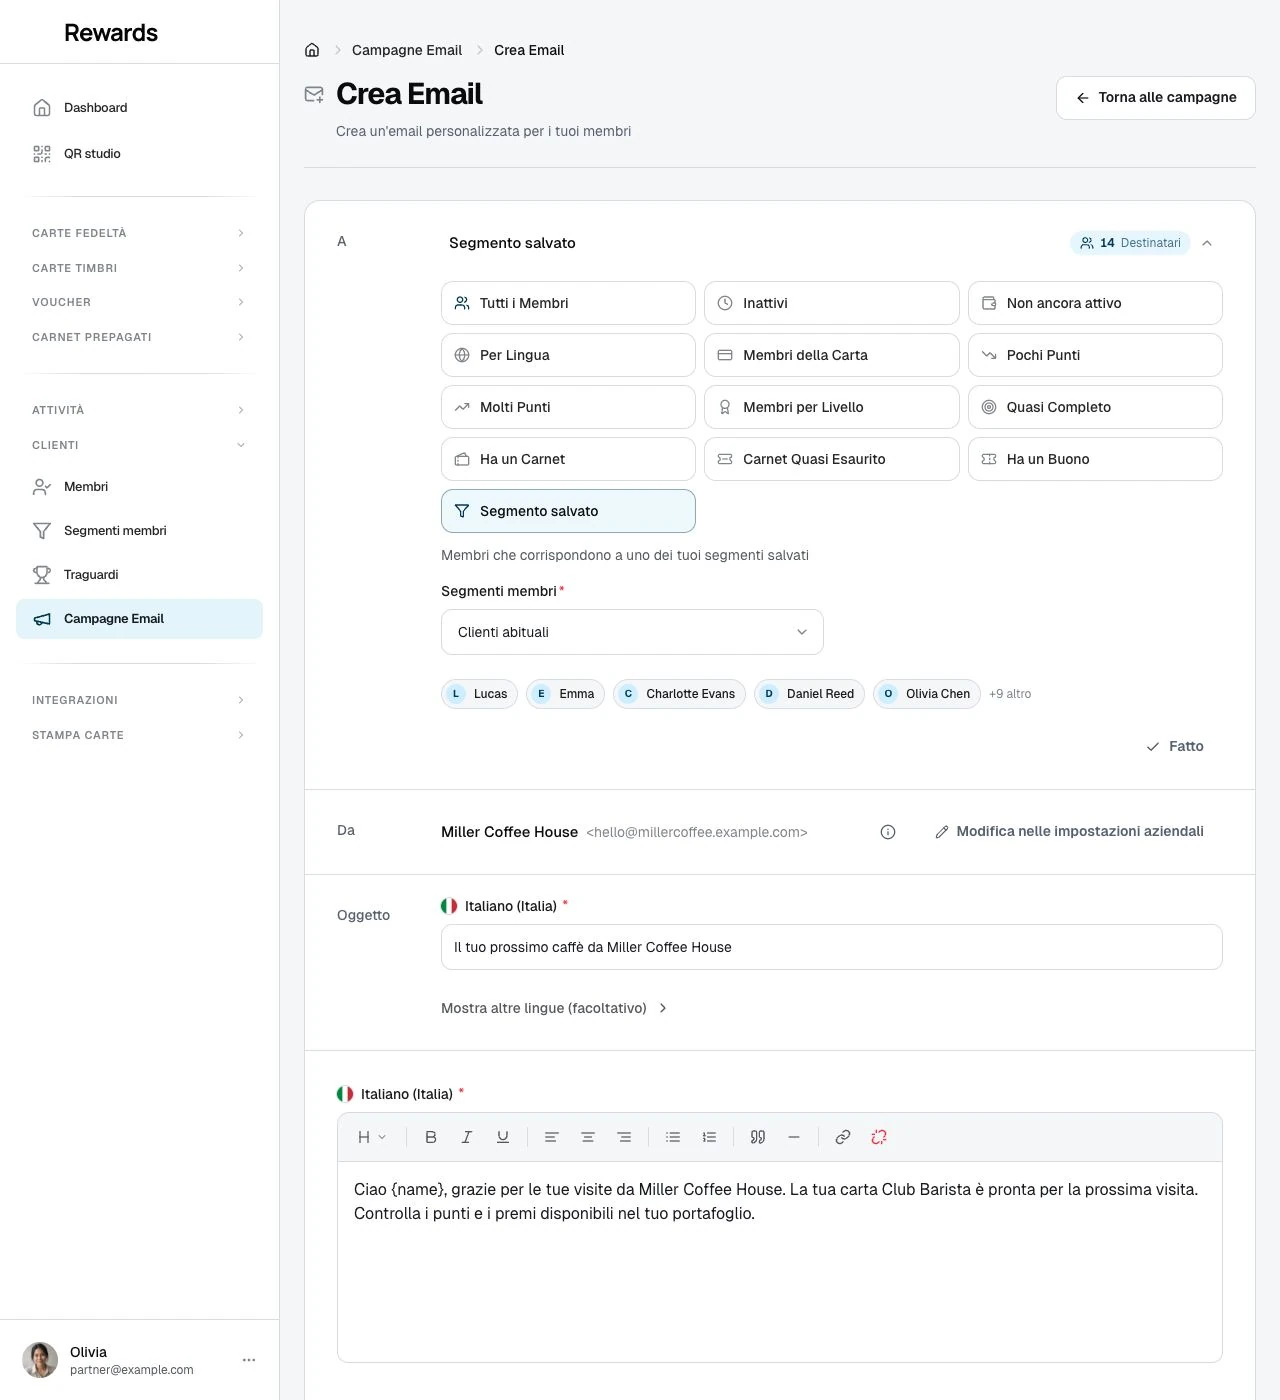Open QR studio from the sidebar

(139, 154)
